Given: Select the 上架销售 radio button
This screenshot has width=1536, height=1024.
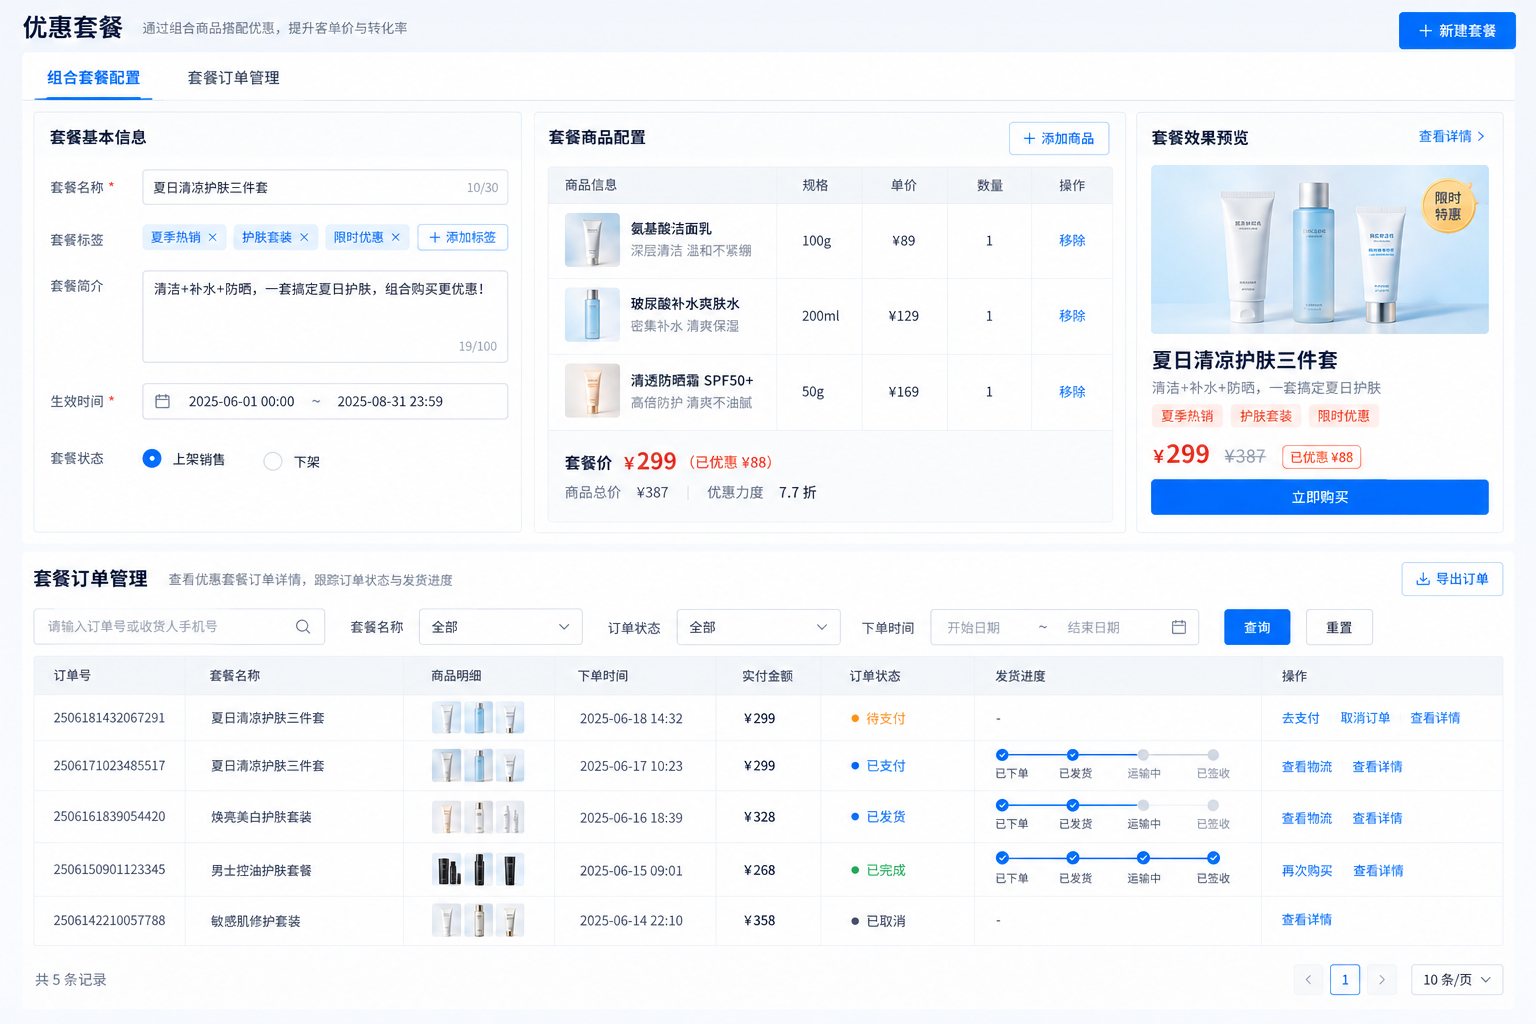Looking at the screenshot, I should [152, 458].
